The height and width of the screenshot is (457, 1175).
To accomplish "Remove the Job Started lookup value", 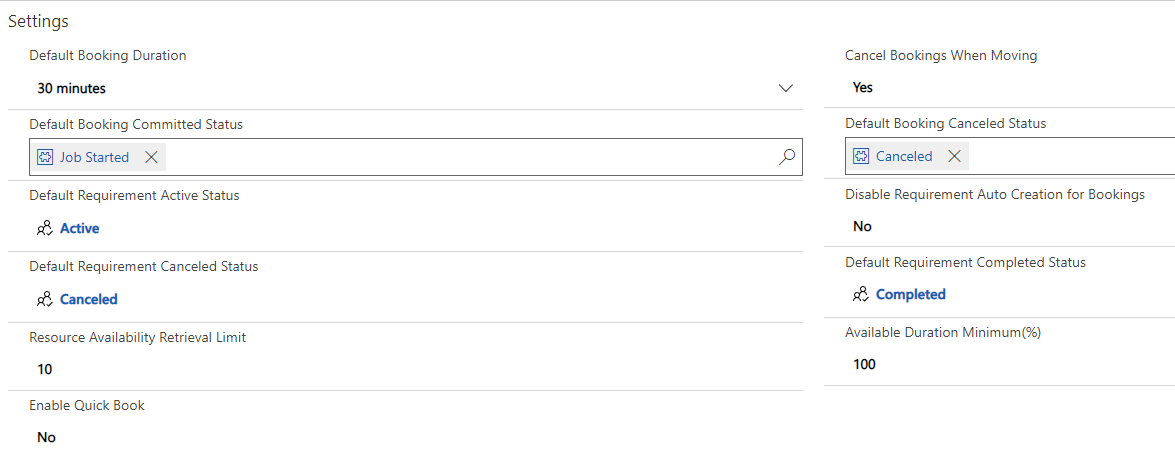I will point(151,157).
